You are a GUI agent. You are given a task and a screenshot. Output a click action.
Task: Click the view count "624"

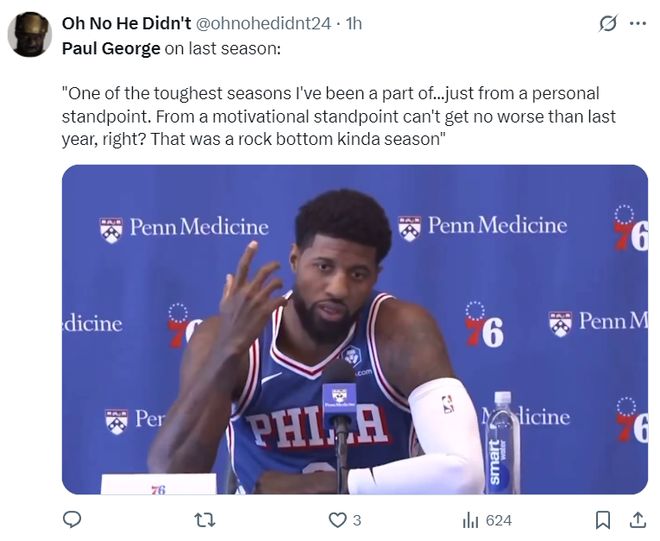click(x=498, y=520)
